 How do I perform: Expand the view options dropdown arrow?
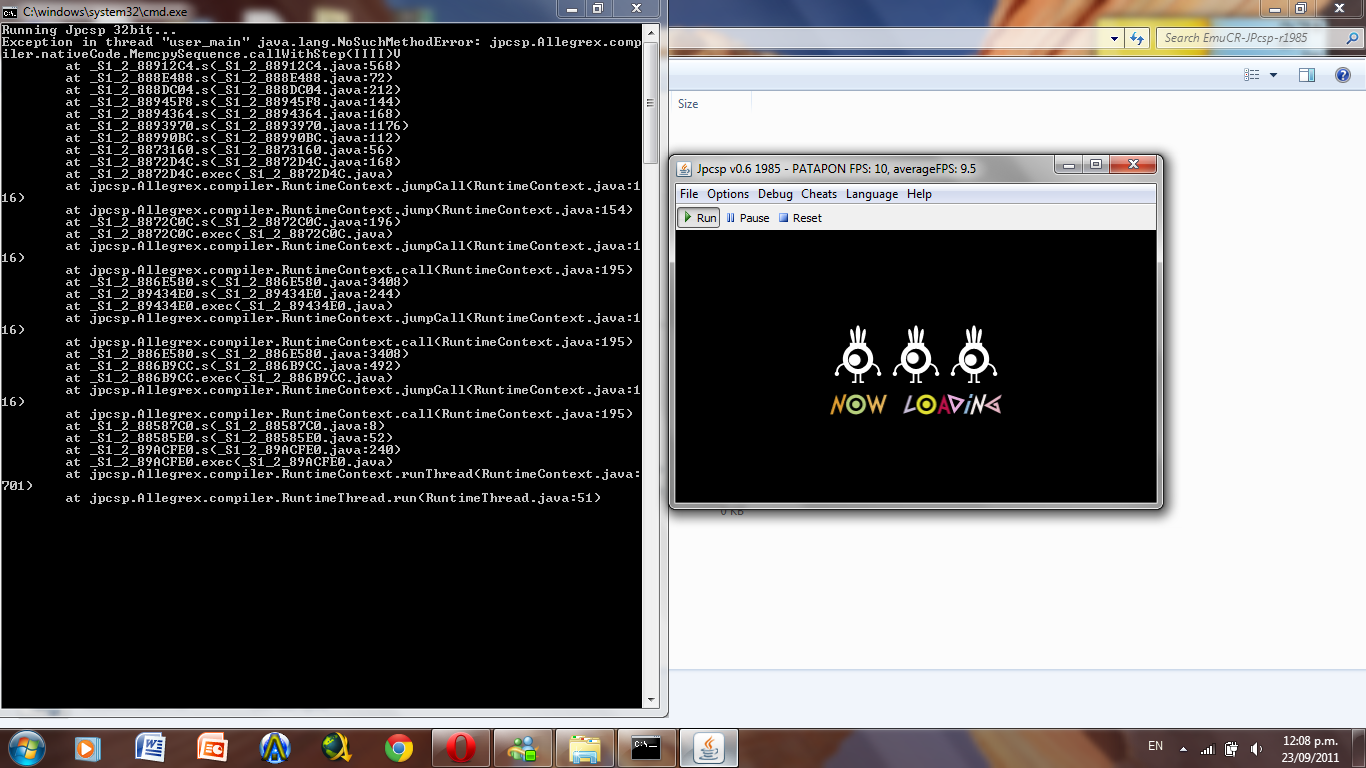1273,75
